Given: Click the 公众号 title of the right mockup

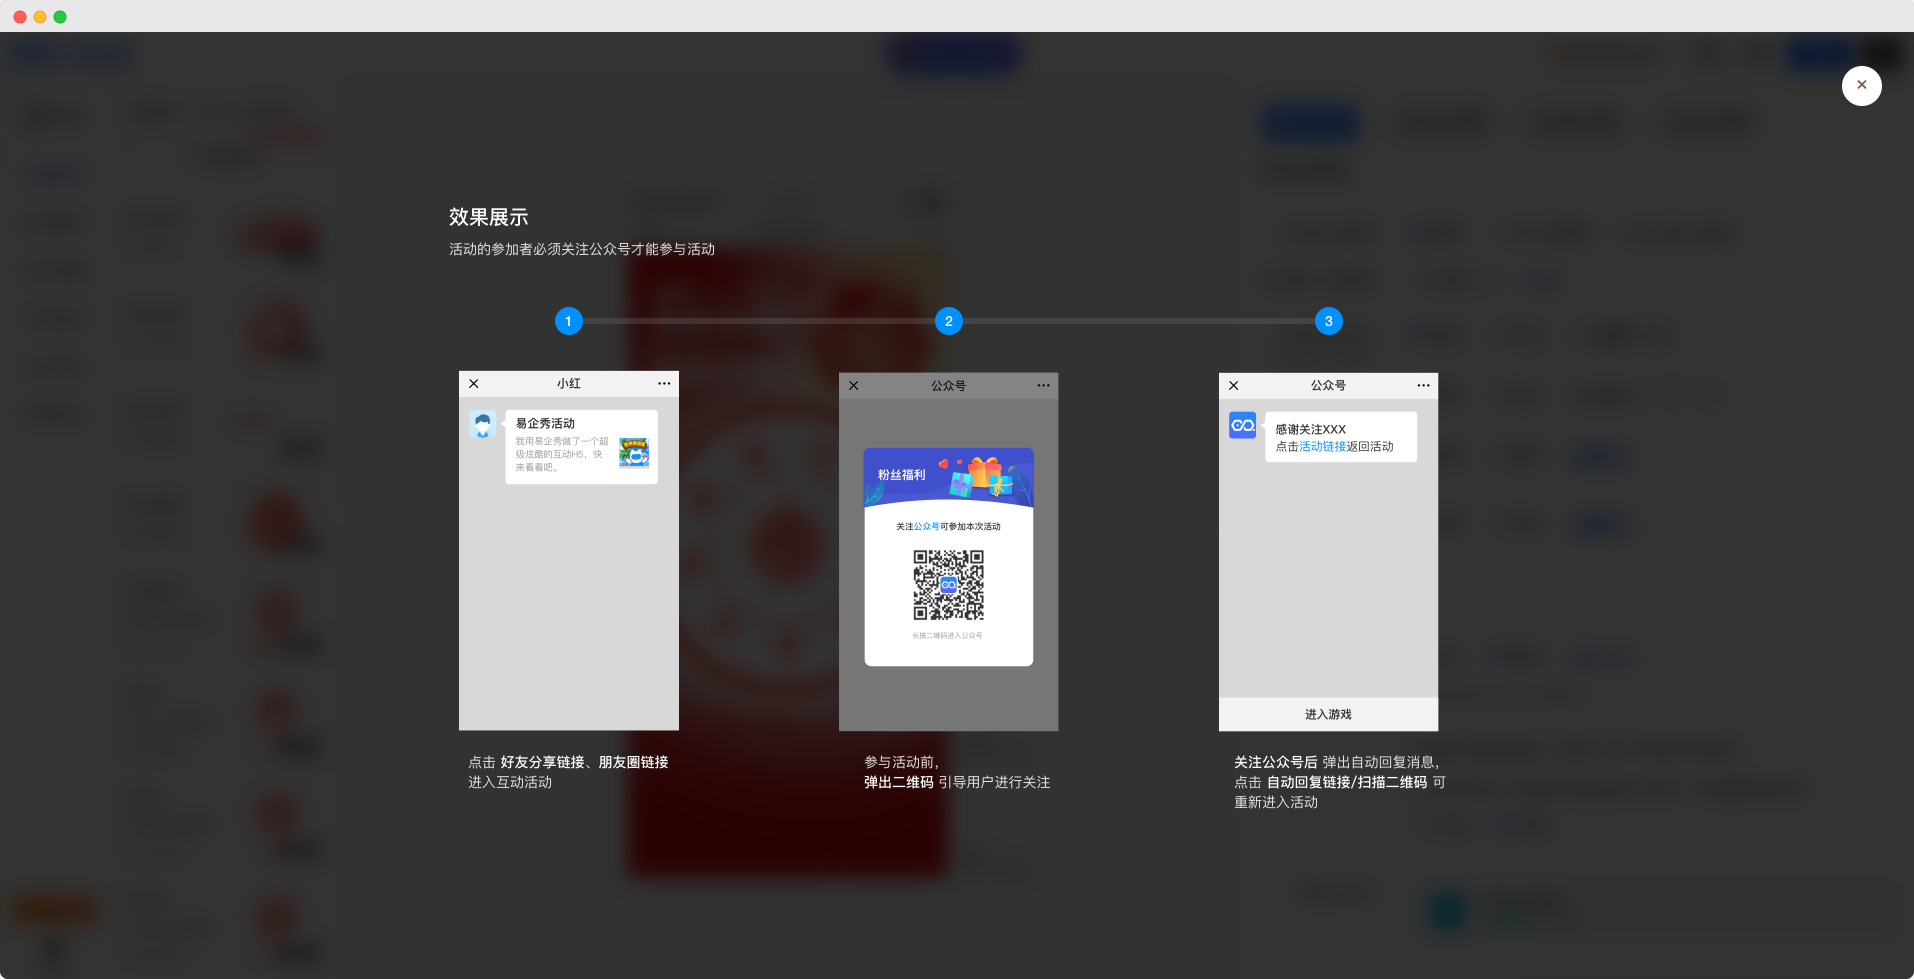Looking at the screenshot, I should pos(1328,386).
